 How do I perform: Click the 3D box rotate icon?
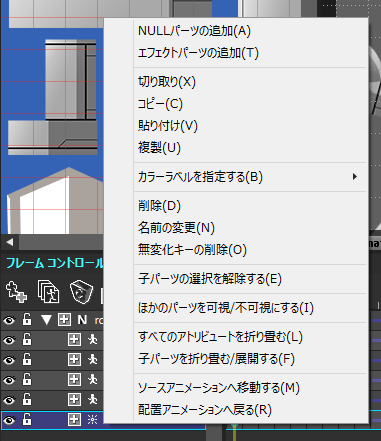click(81, 292)
